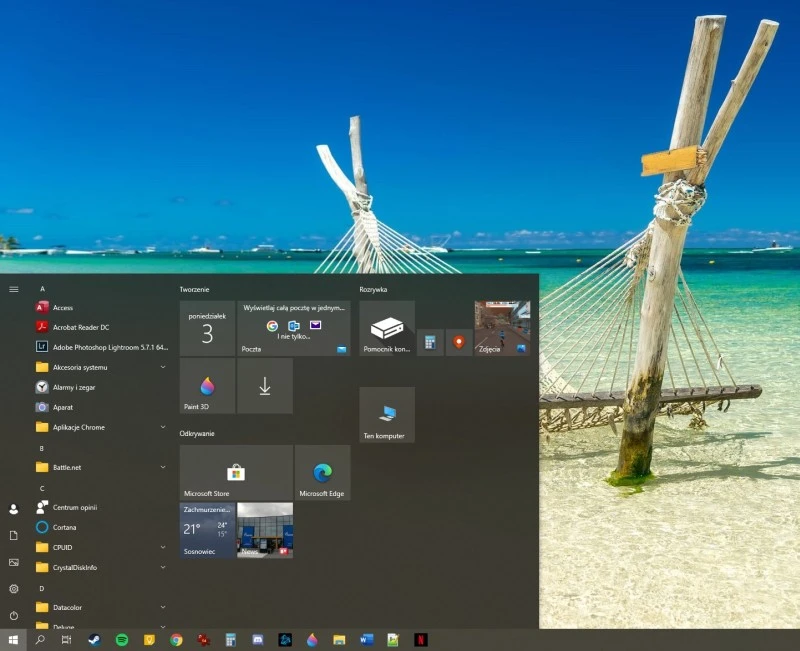Select Cortana in the app list
Viewport: 800px width, 651px height.
tap(64, 527)
